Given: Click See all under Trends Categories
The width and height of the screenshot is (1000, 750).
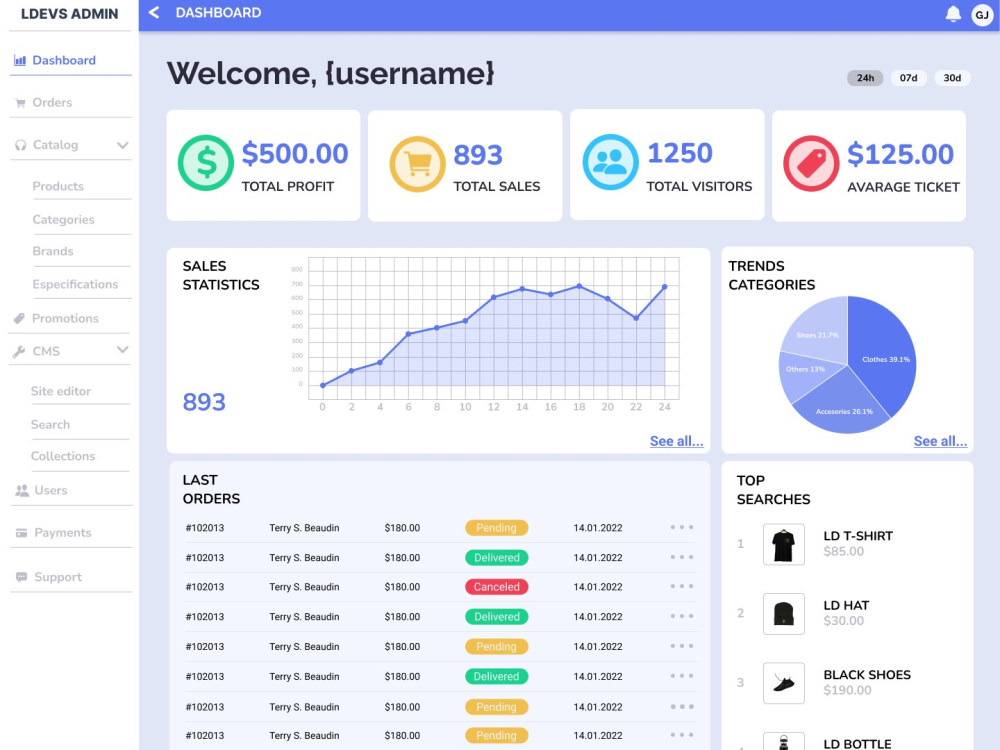Looking at the screenshot, I should click(x=940, y=441).
